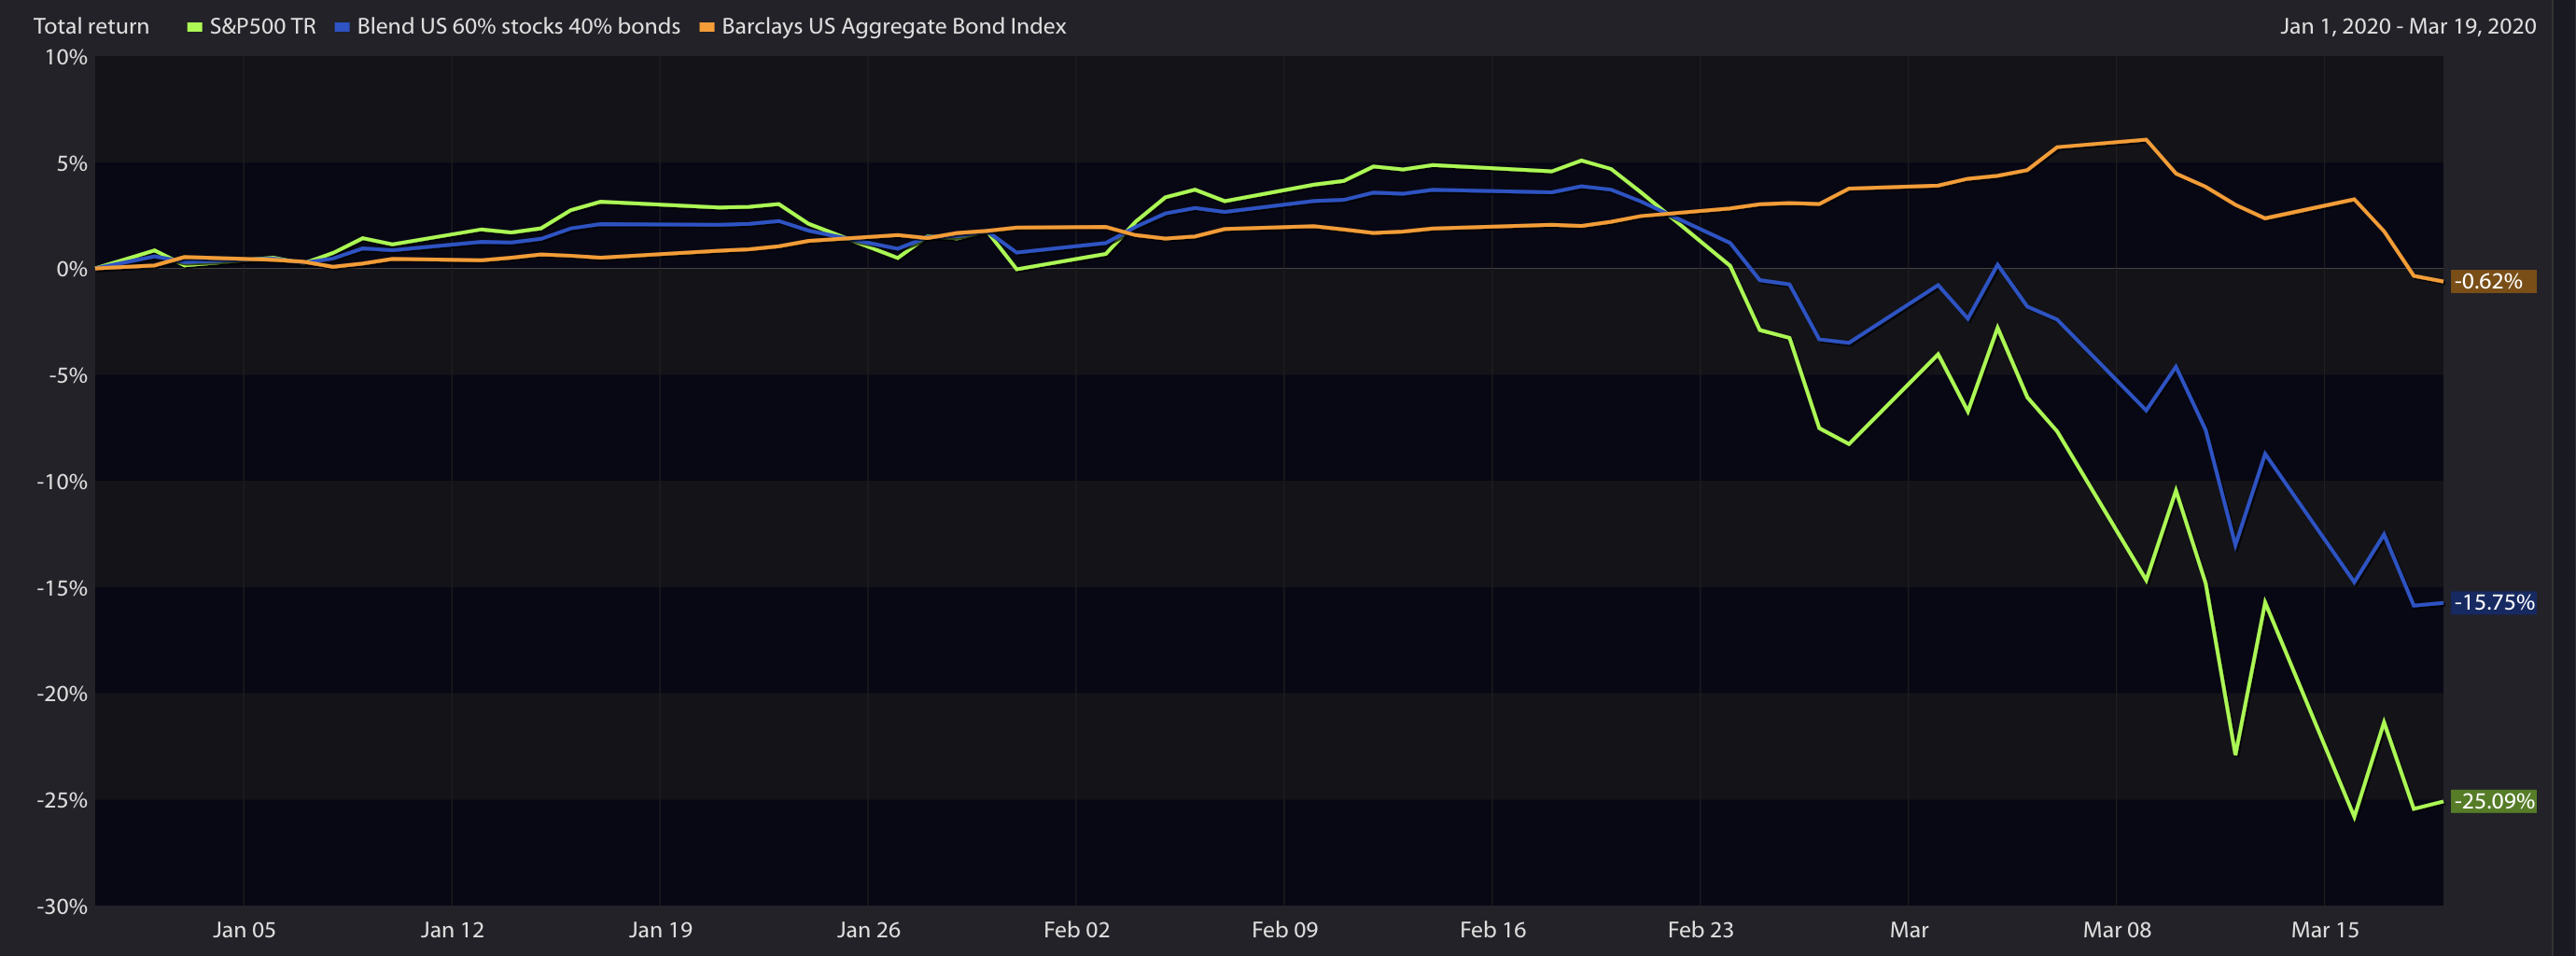
Task: Toggle the S&P500 TR series label
Action: [x=262, y=26]
